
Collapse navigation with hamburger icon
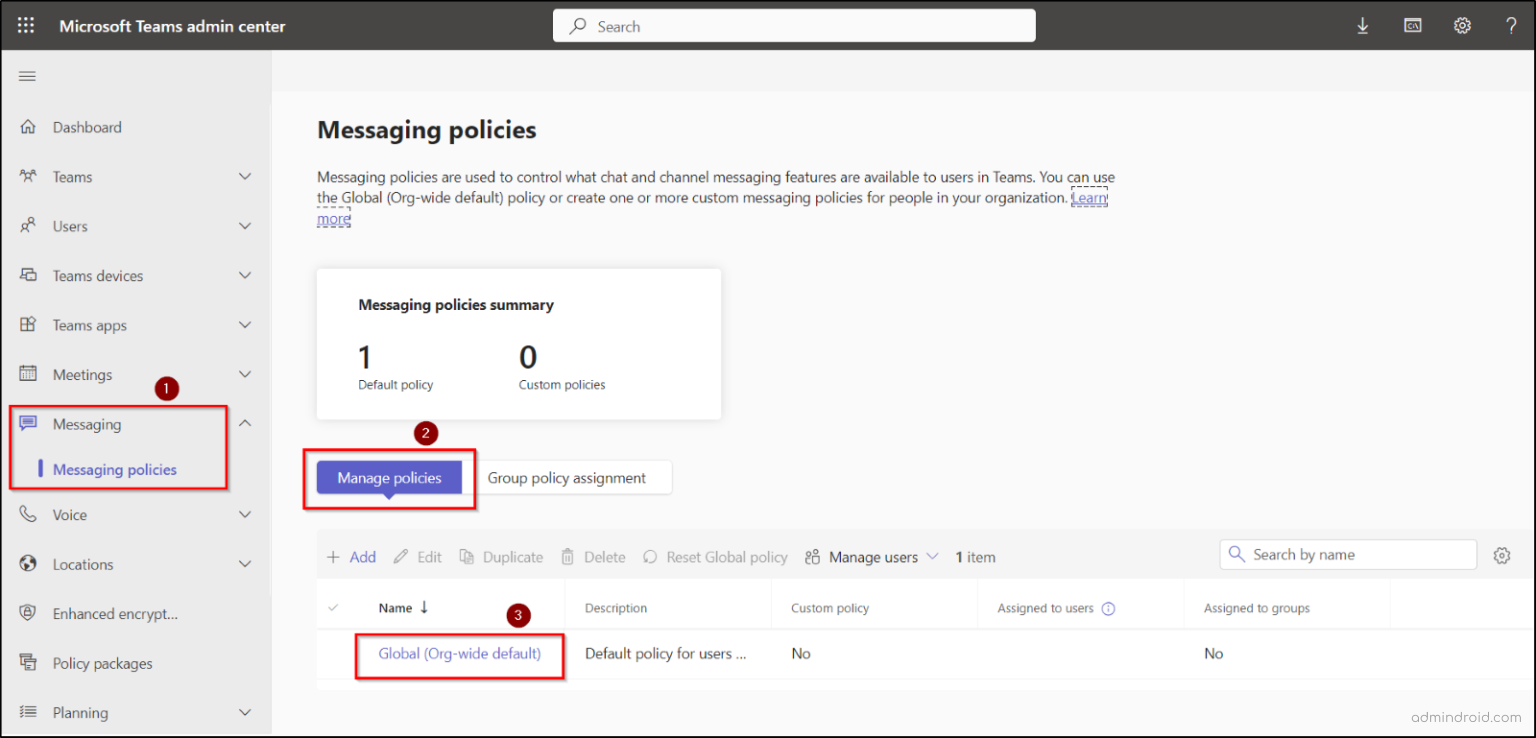coord(28,76)
